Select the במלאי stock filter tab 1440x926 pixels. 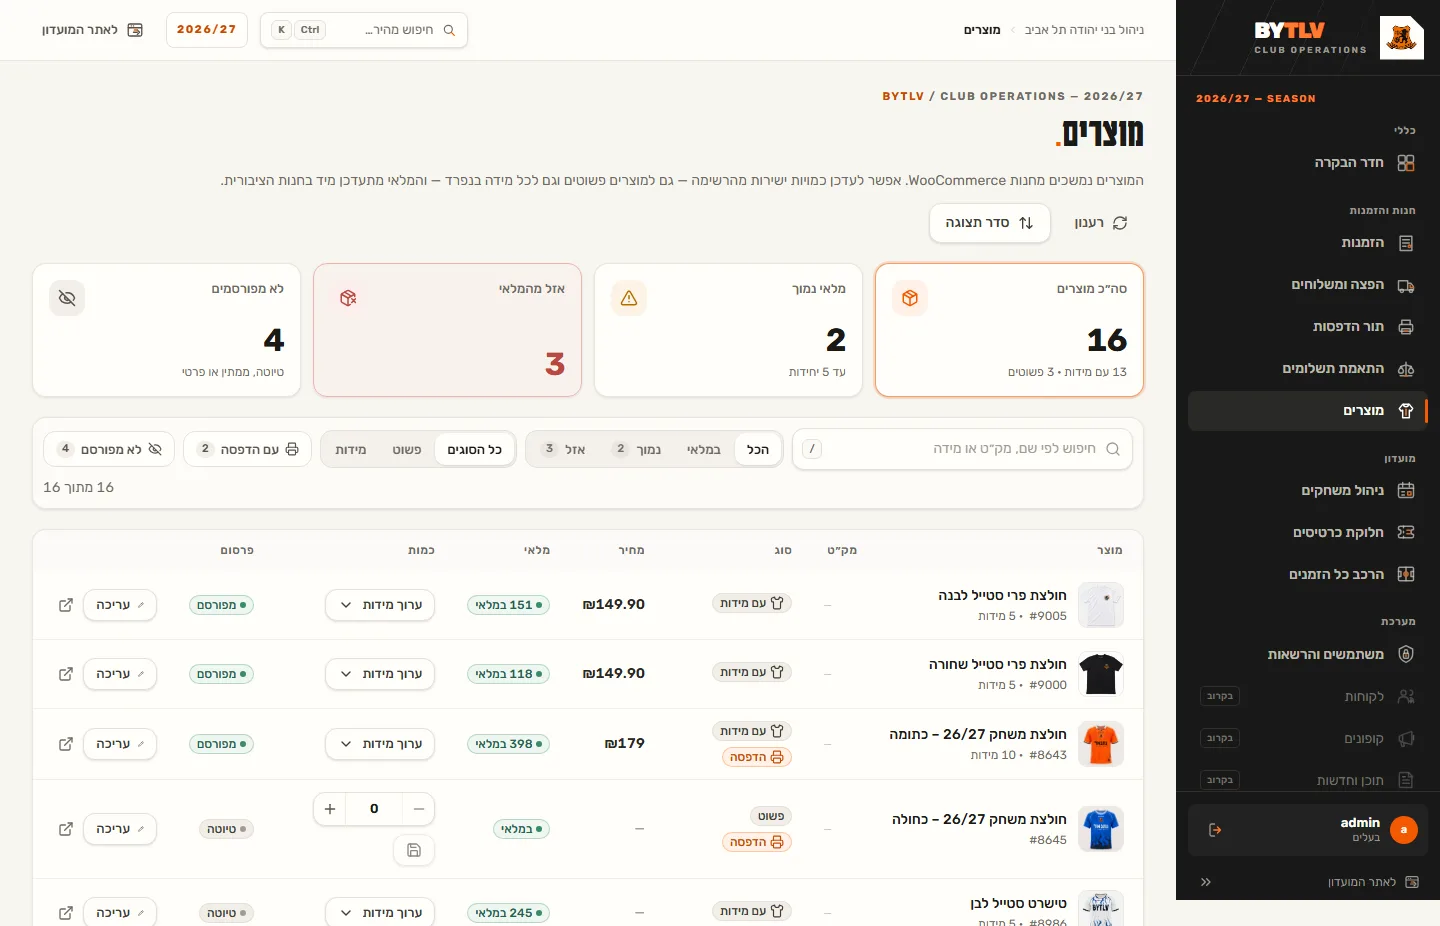[x=704, y=449]
